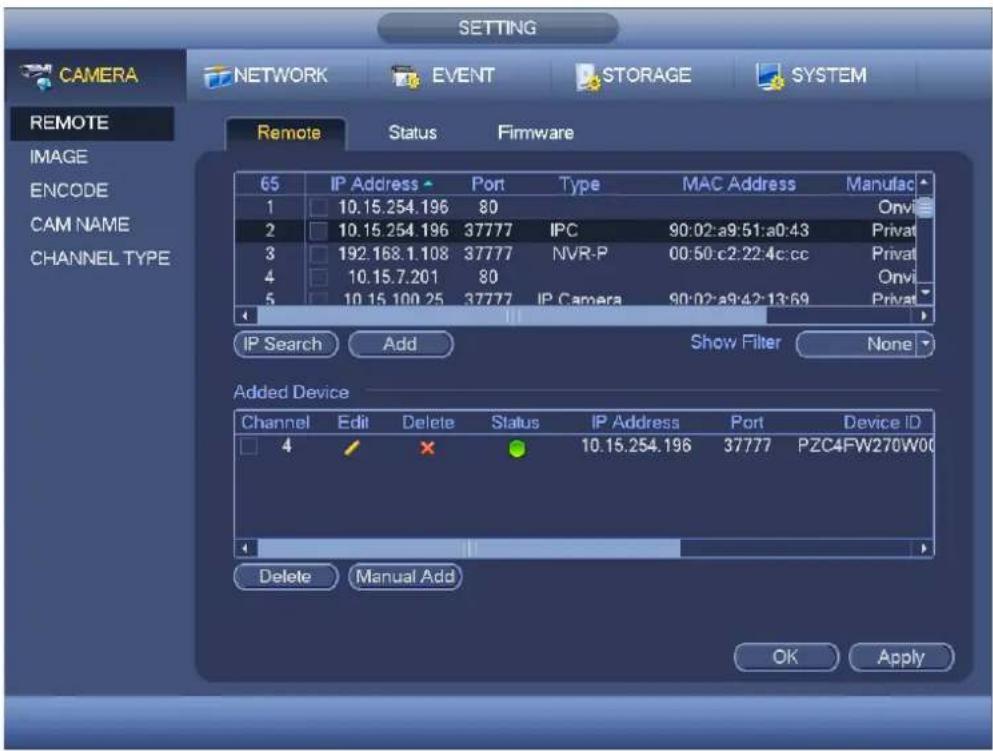
Task: Switch to the Firmware tab
Action: coord(536,132)
